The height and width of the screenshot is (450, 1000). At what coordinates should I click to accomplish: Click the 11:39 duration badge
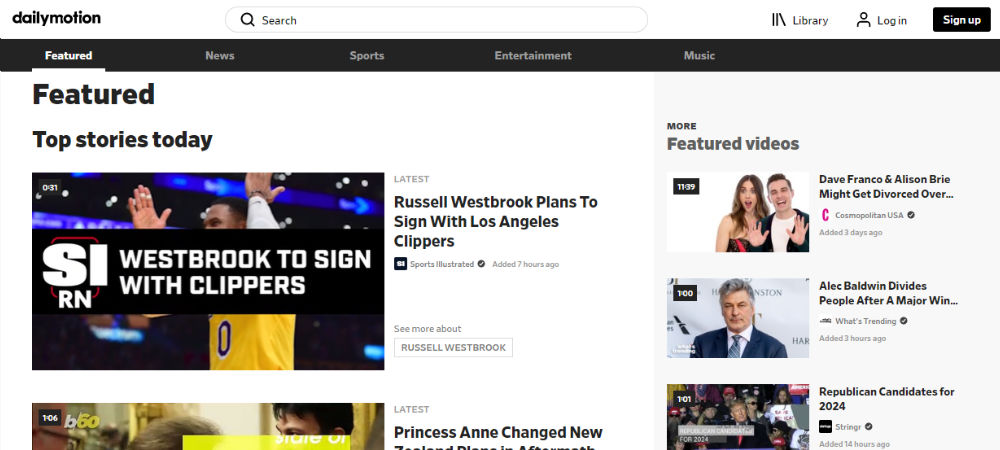(x=686, y=187)
